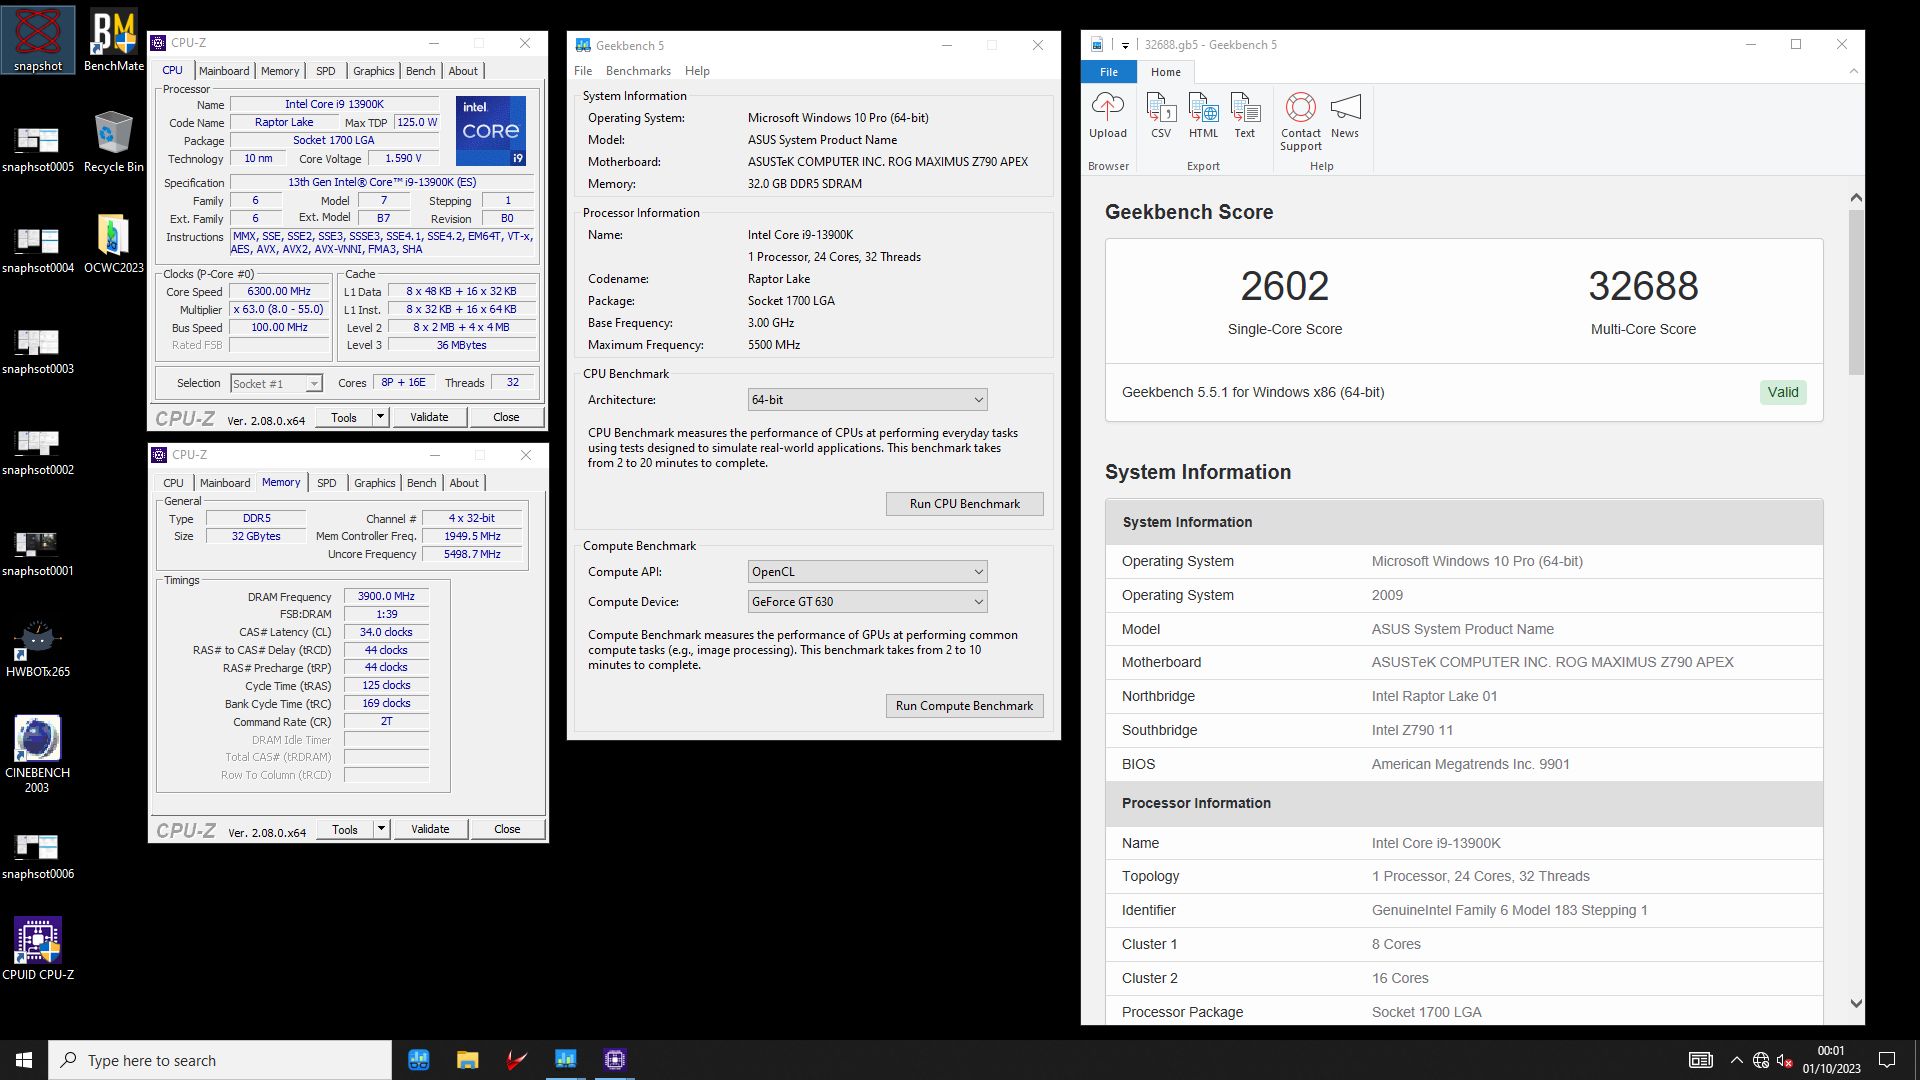
Task: Open snapshot0004 desktop file
Action: click(x=38, y=249)
